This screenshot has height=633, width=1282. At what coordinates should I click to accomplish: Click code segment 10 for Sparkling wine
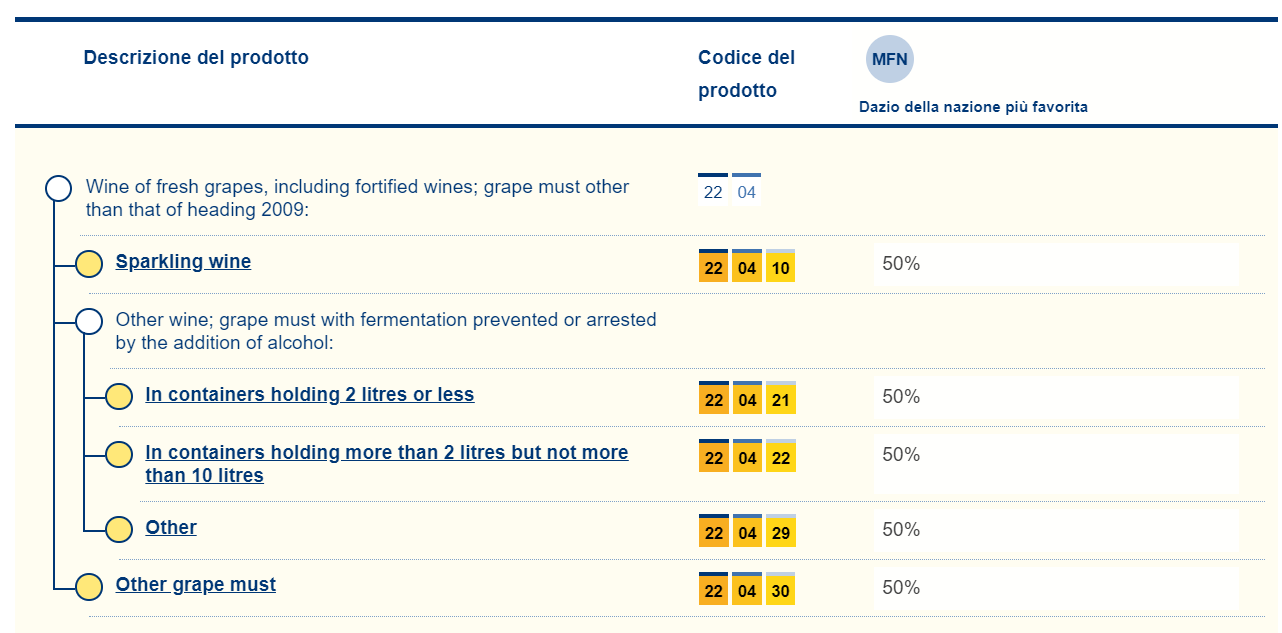pyautogui.click(x=781, y=268)
